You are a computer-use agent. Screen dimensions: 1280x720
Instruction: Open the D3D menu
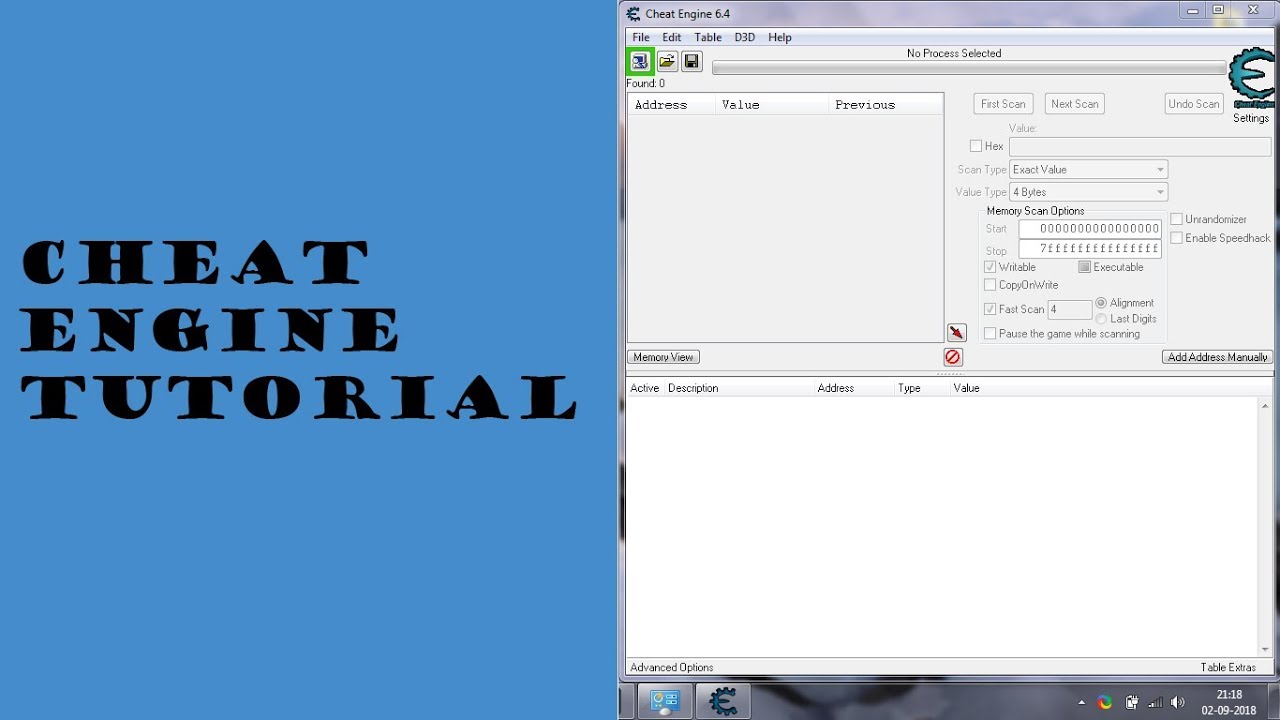[x=745, y=37]
